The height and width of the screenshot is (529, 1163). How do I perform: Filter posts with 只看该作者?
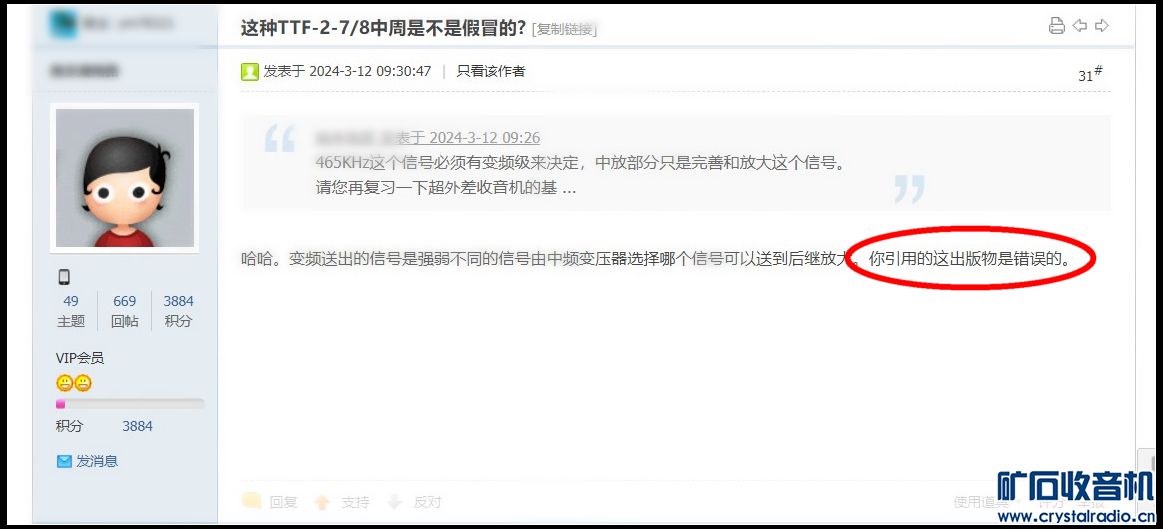491,71
